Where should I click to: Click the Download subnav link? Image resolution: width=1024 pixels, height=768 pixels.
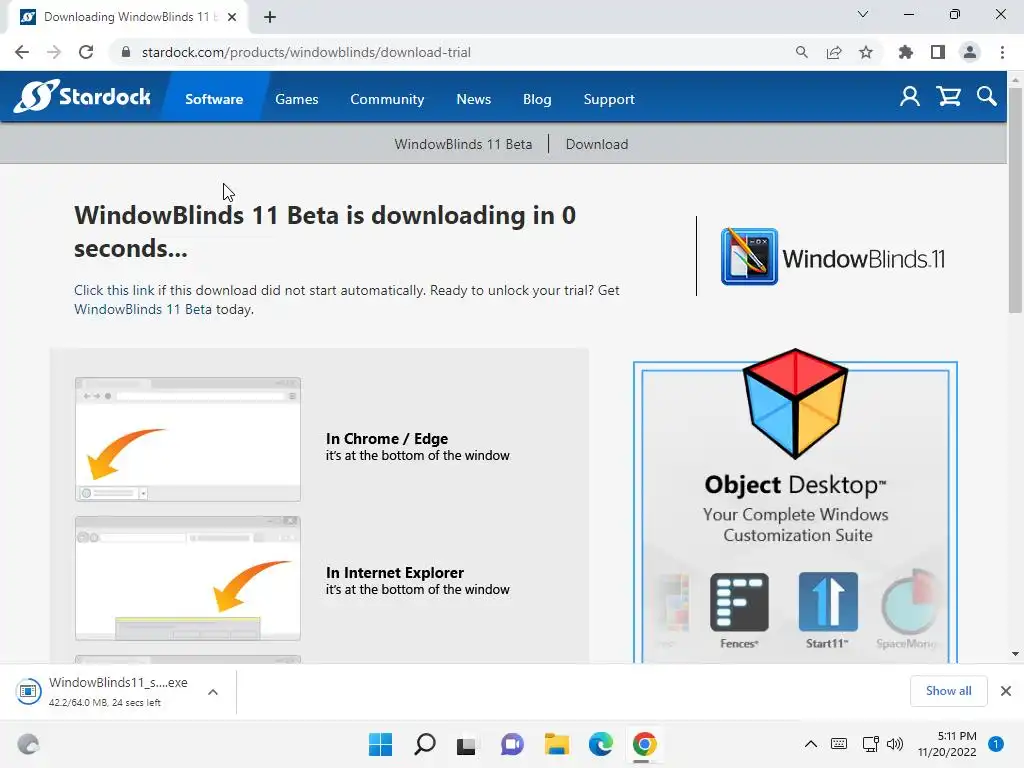point(597,144)
